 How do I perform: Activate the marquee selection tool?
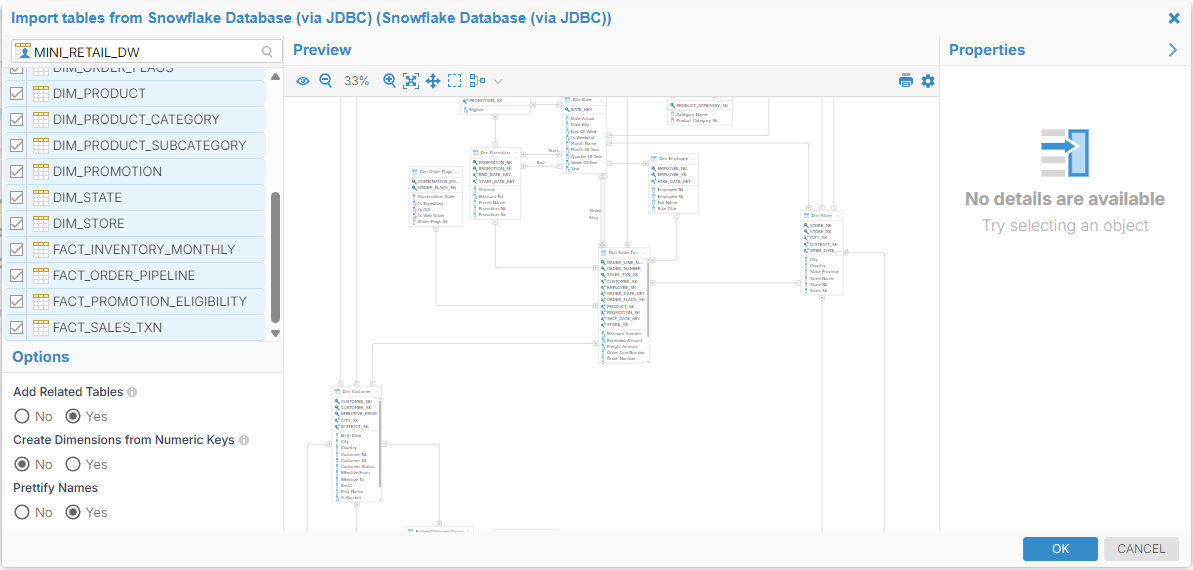(455, 81)
